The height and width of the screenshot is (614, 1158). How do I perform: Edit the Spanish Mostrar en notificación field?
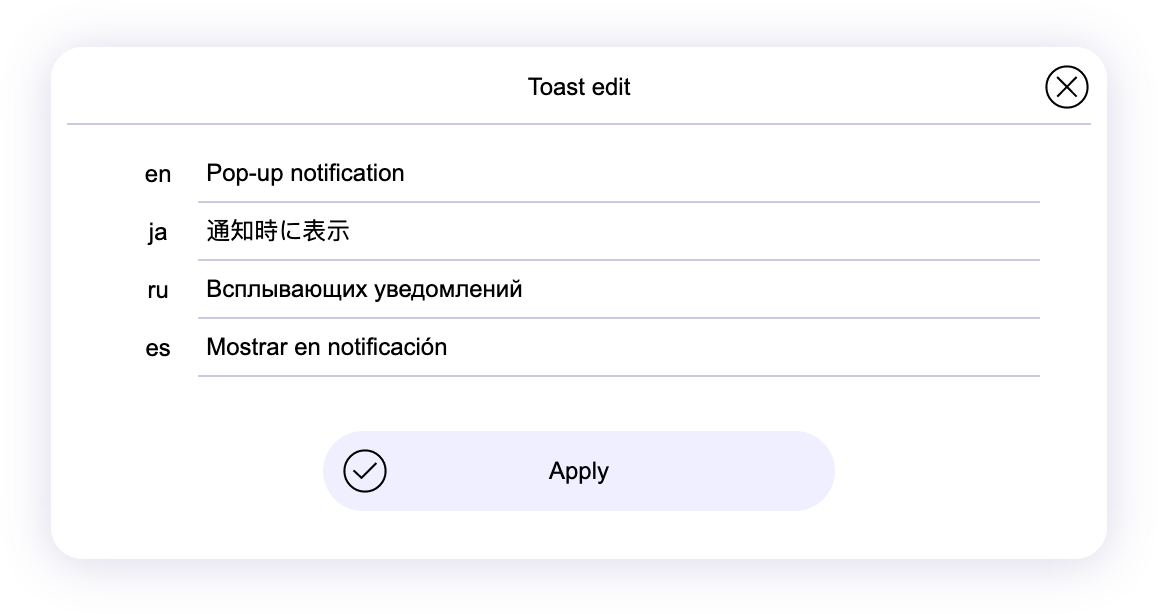pos(618,348)
